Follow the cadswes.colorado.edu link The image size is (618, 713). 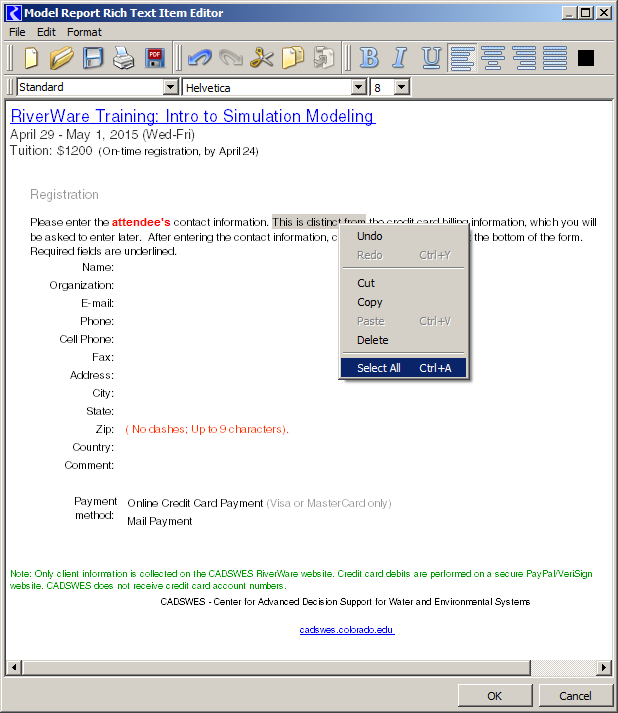click(x=347, y=630)
